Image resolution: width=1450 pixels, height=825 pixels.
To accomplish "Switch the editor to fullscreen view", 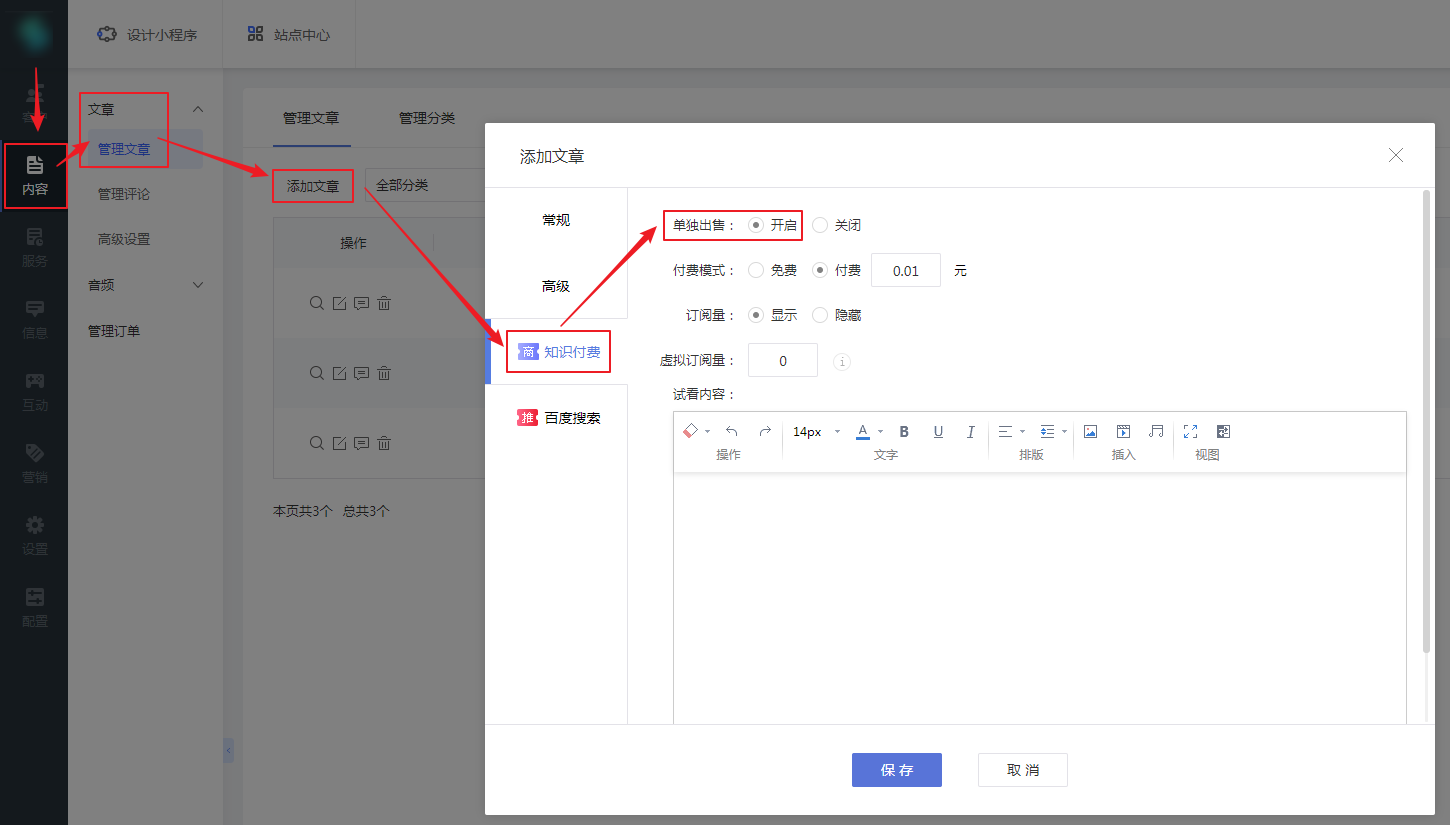I will pos(1190,431).
